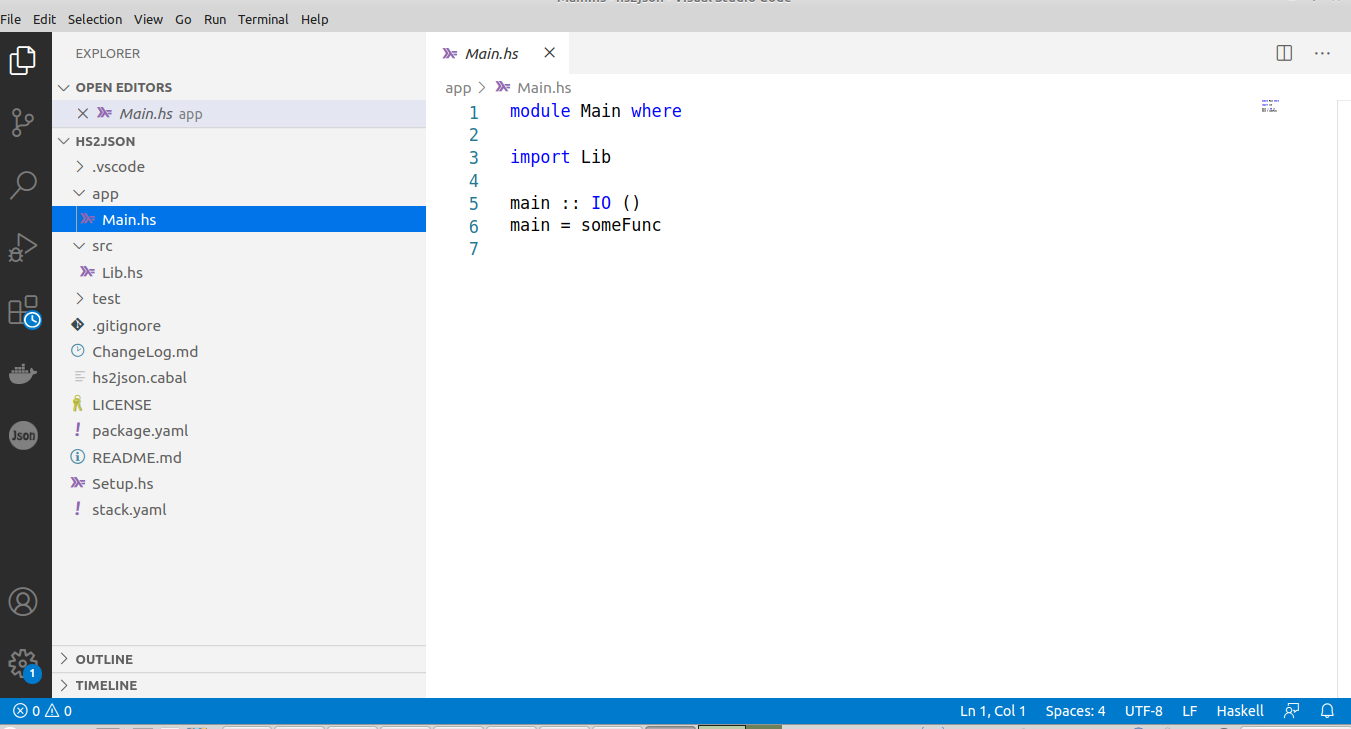Screen dimensions: 1351x729
Task: Click the editor minimap preview
Action: coord(1270,106)
